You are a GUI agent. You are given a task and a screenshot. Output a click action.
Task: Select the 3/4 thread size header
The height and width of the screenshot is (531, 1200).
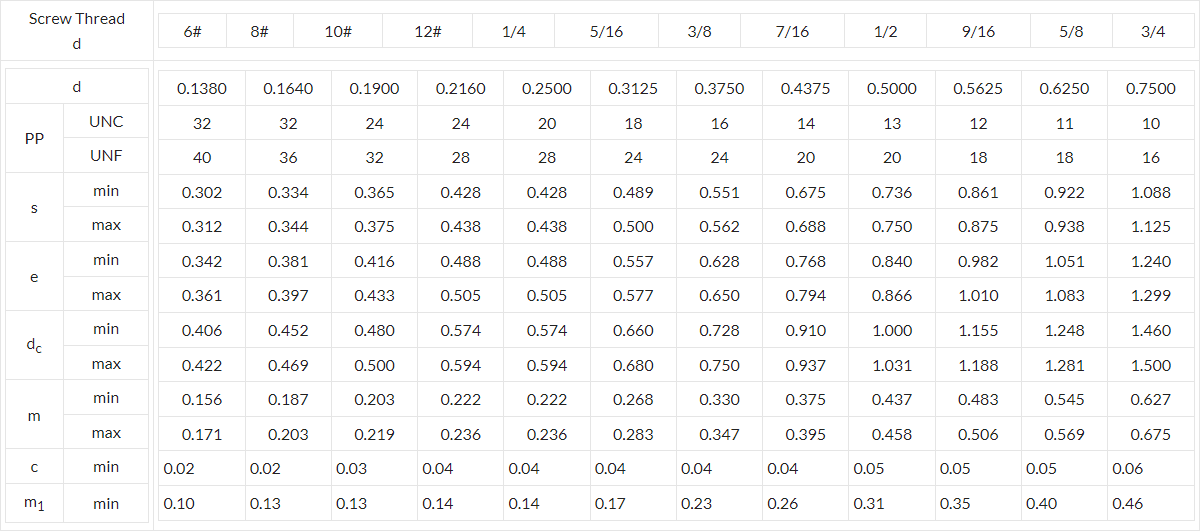pyautogui.click(x=1153, y=31)
